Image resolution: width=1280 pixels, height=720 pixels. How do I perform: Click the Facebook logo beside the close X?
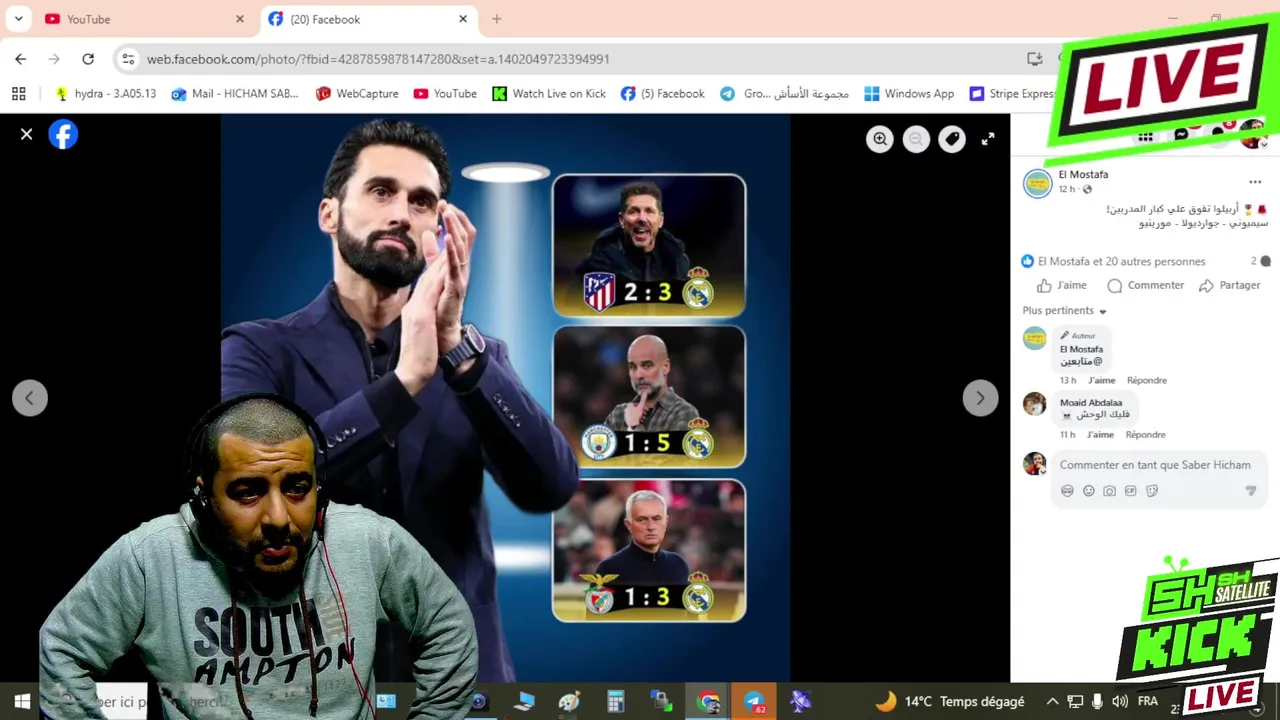tap(63, 134)
